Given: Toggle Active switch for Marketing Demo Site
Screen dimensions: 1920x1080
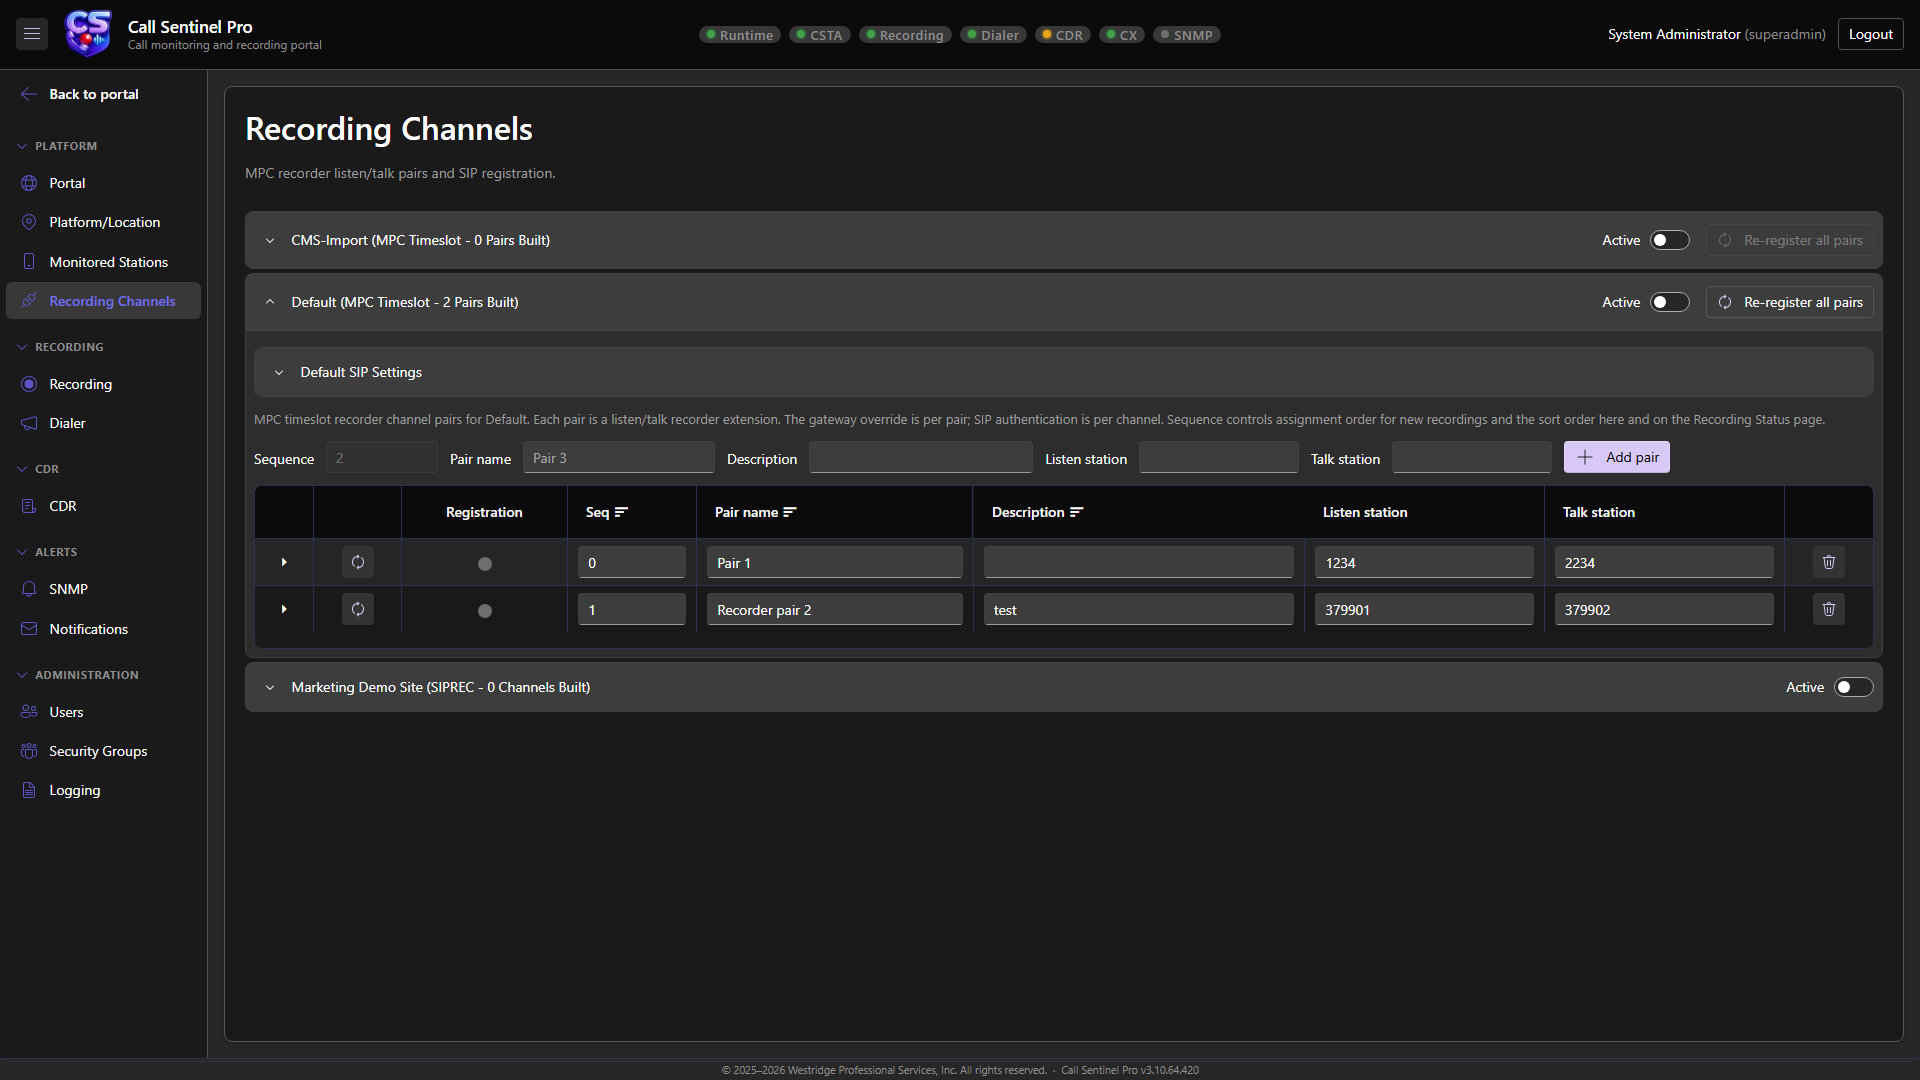Looking at the screenshot, I should 1854,687.
